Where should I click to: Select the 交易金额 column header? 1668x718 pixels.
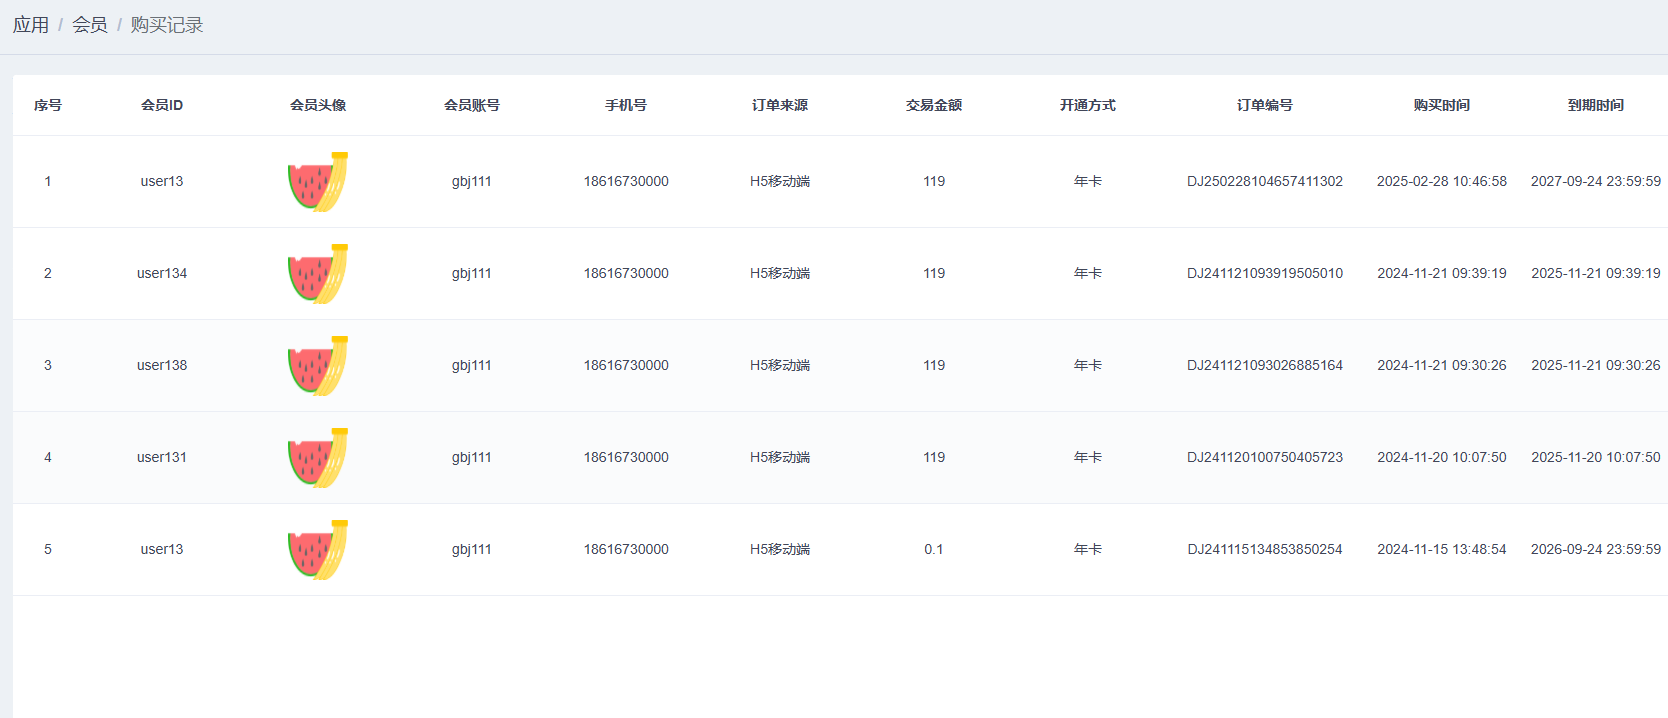(x=934, y=105)
